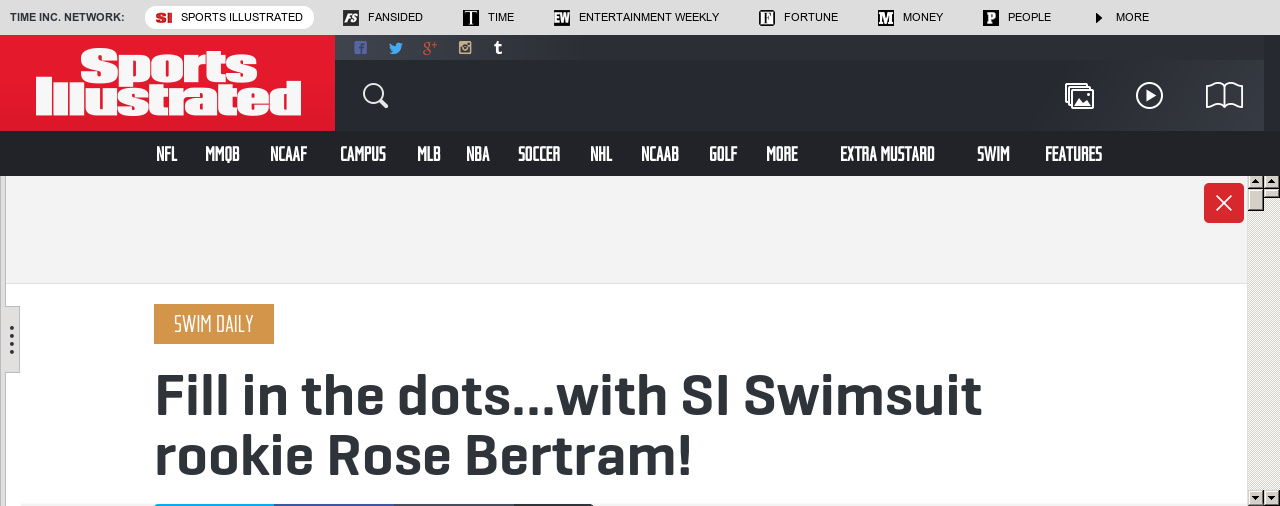The height and width of the screenshot is (506, 1280).
Task: Visit People network link
Action: click(1017, 17)
